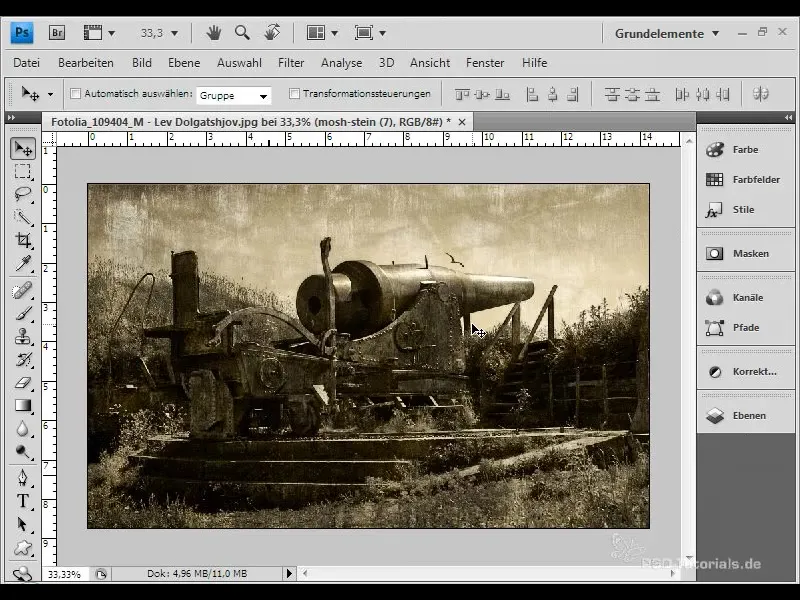Select the Move tool in the toolbox
Screen dimensions: 800x600
[x=23, y=148]
